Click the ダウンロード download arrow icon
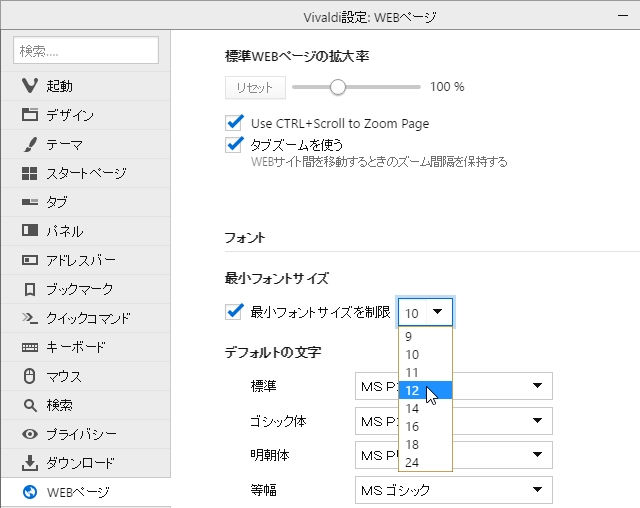The image size is (640, 508). click(30, 463)
